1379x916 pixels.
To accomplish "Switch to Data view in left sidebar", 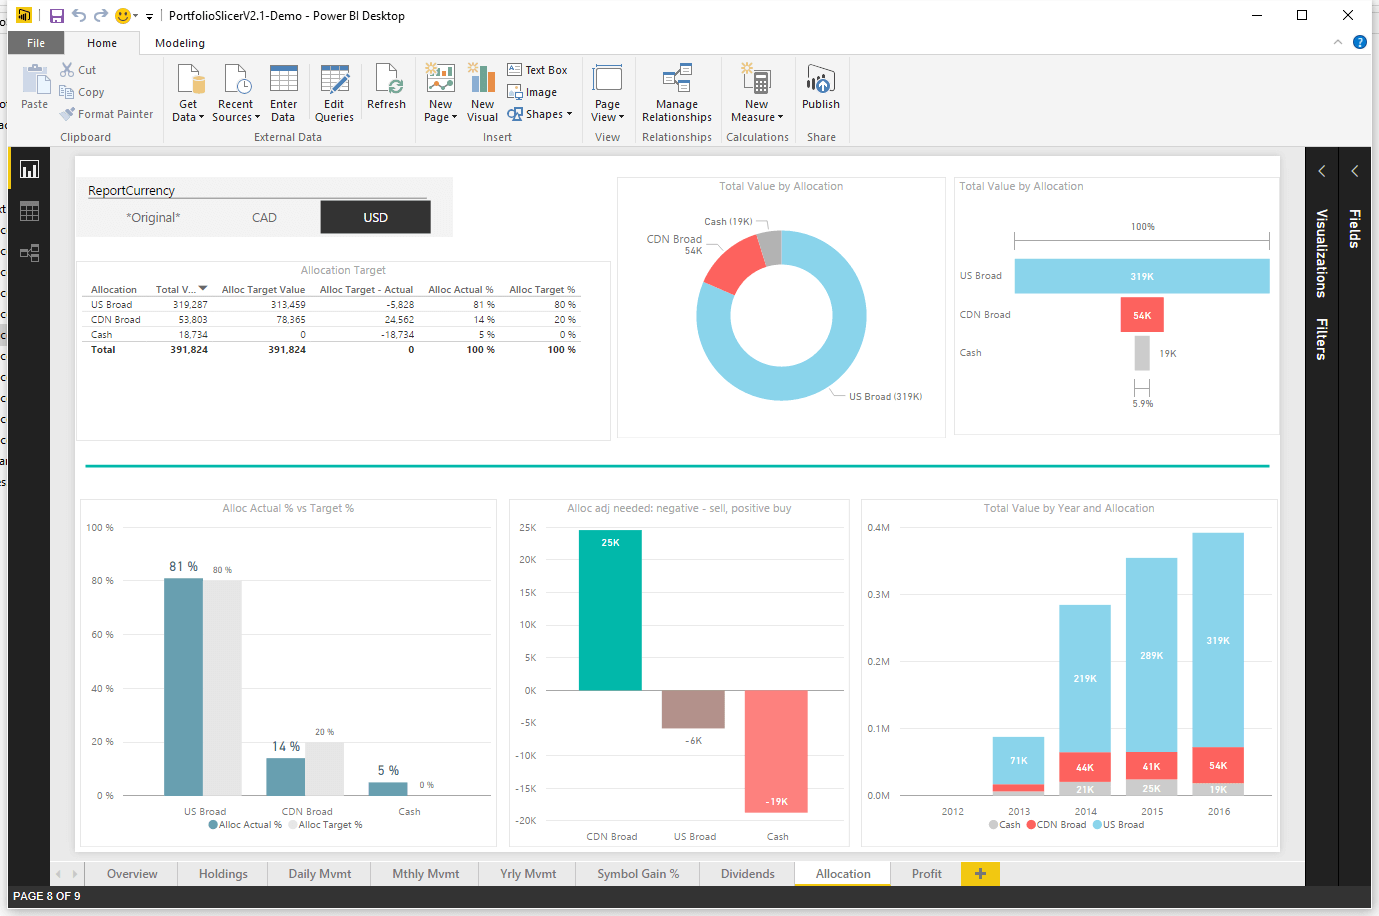I will [x=29, y=211].
